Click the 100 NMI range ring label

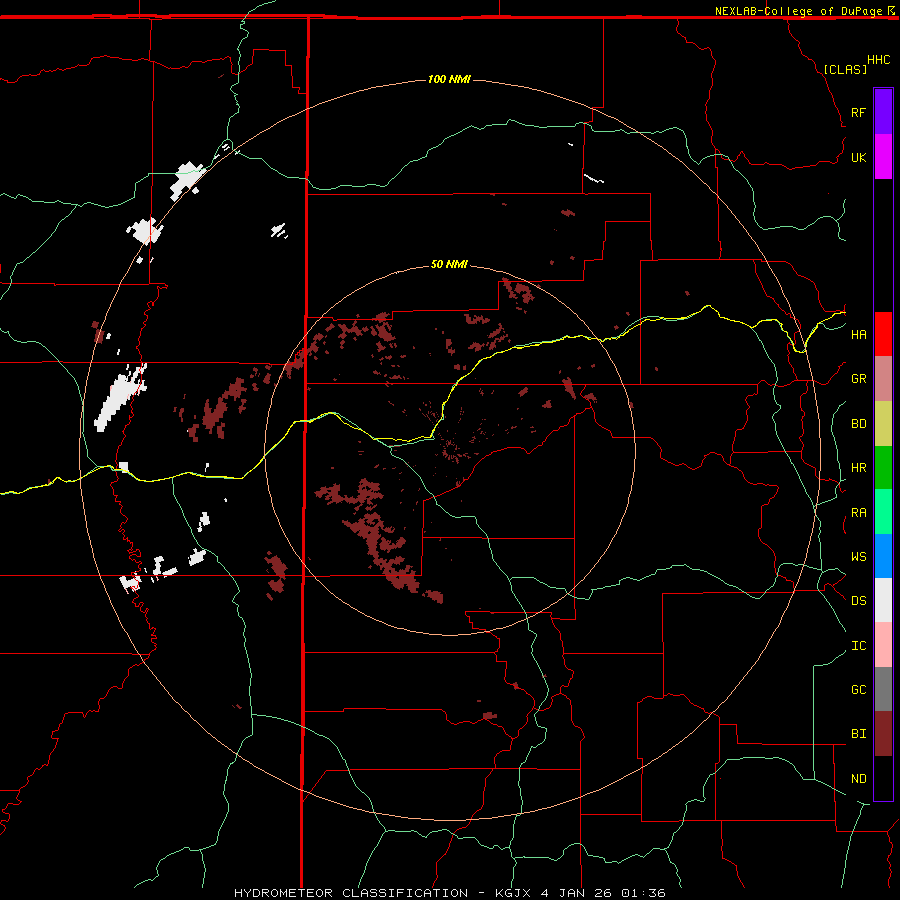(449, 79)
